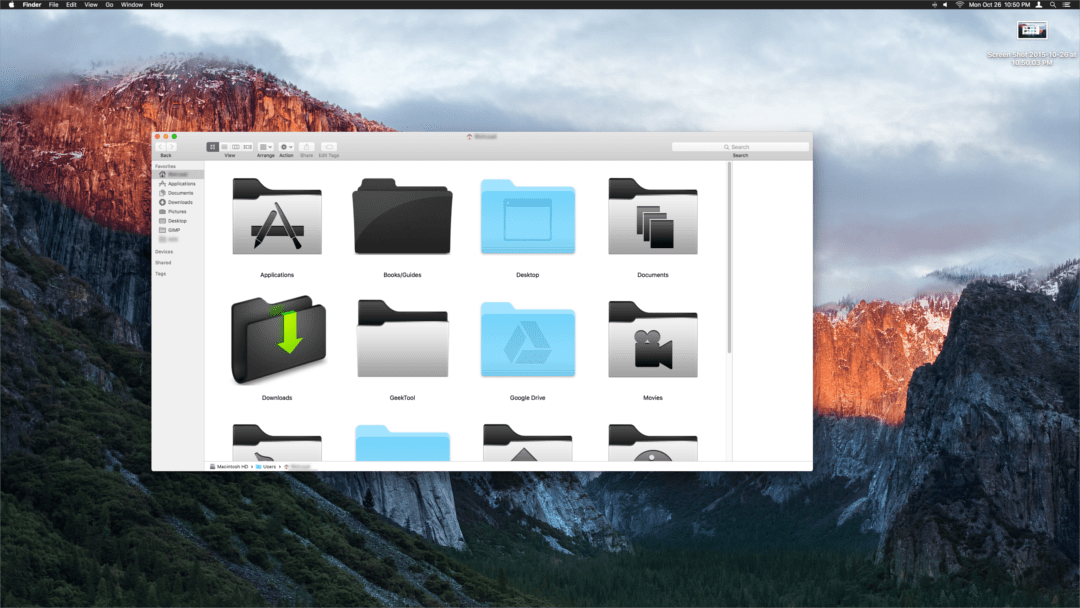Open the Go menu in the menu bar

click(109, 4)
